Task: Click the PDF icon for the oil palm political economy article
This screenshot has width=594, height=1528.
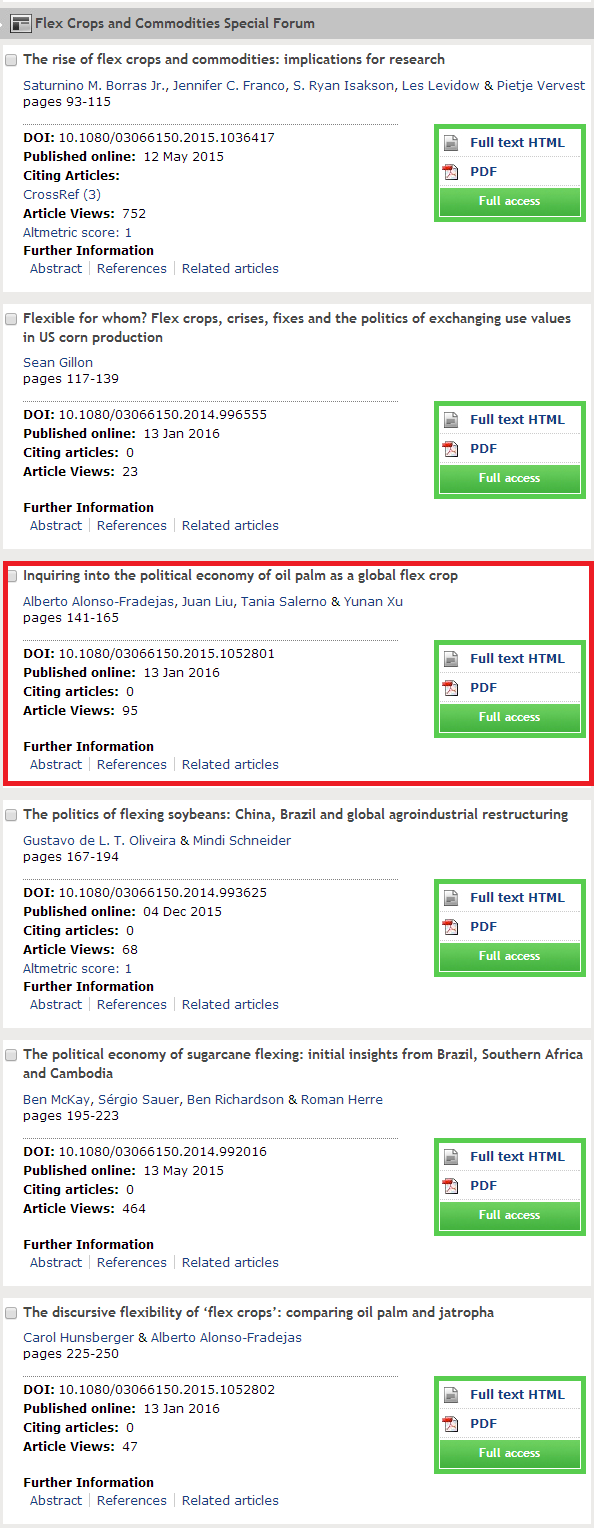Action: pos(451,688)
